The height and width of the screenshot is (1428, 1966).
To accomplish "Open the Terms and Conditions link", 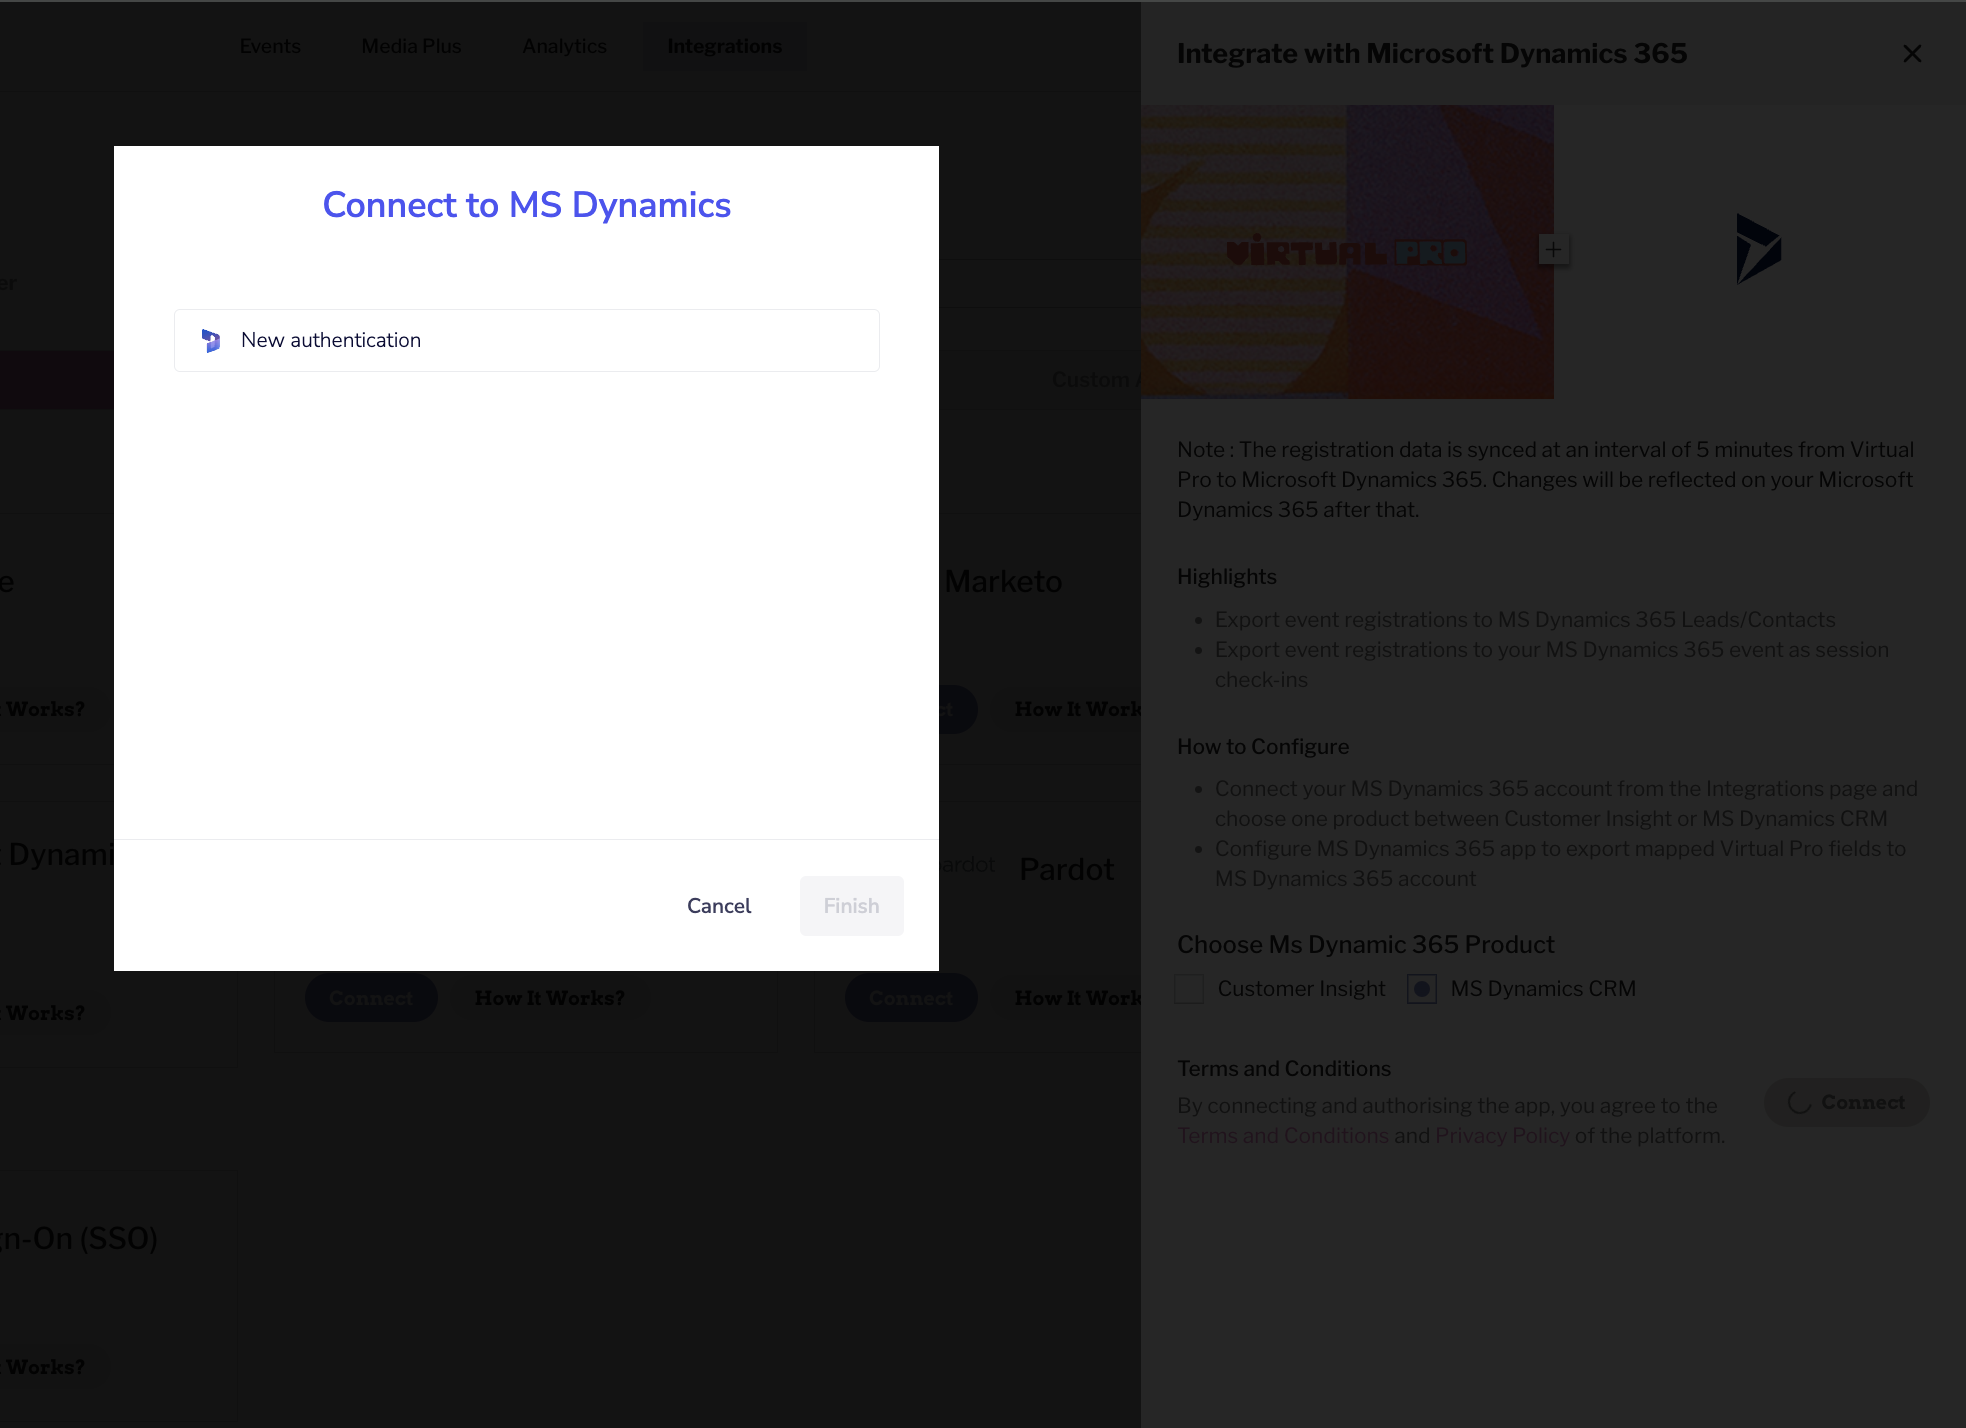I will pos(1283,1136).
